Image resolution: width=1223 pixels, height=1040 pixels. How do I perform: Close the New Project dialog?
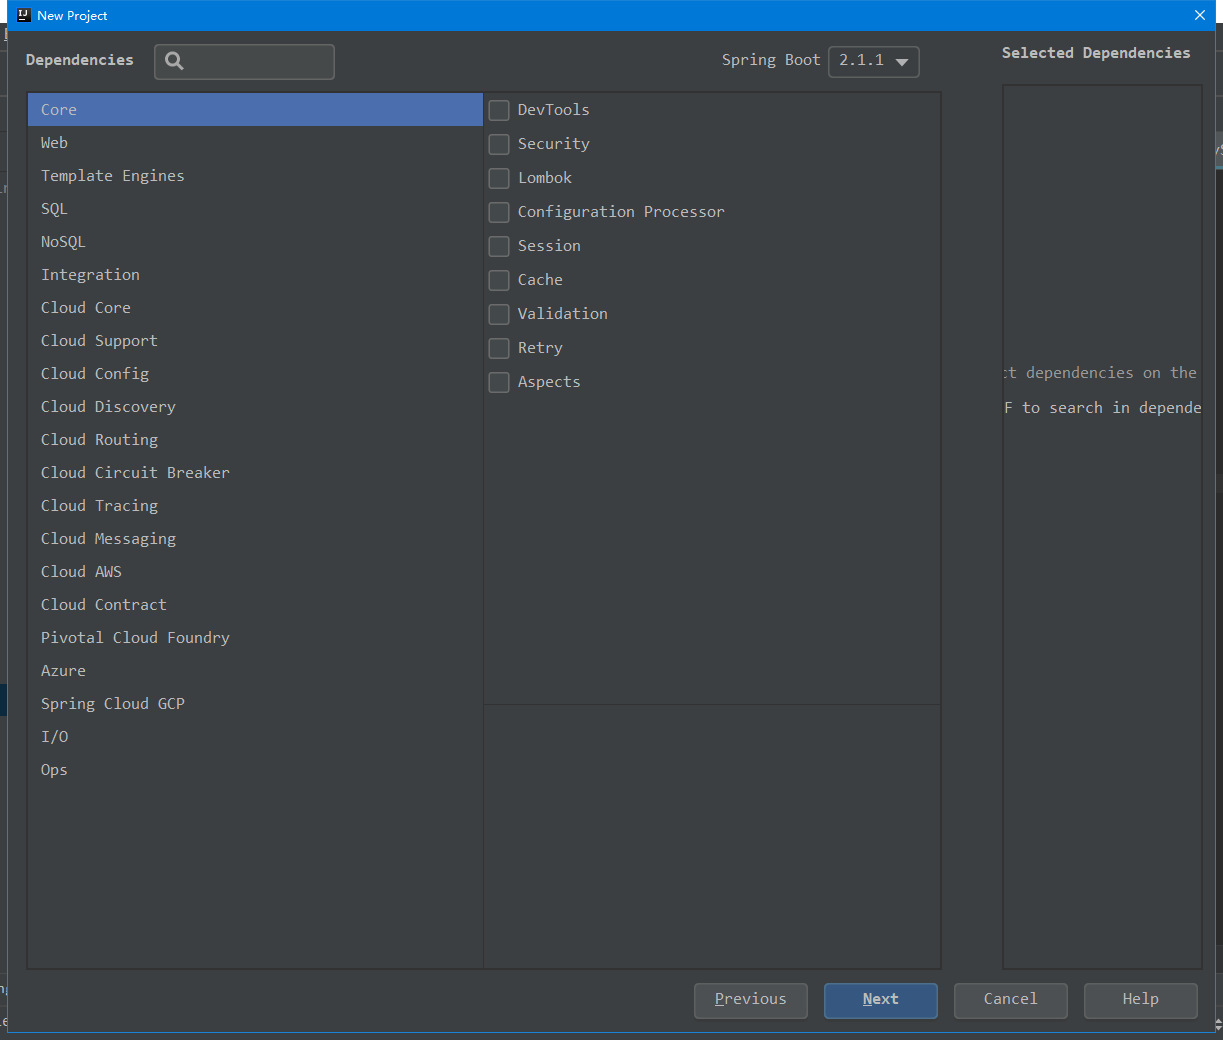click(1199, 15)
